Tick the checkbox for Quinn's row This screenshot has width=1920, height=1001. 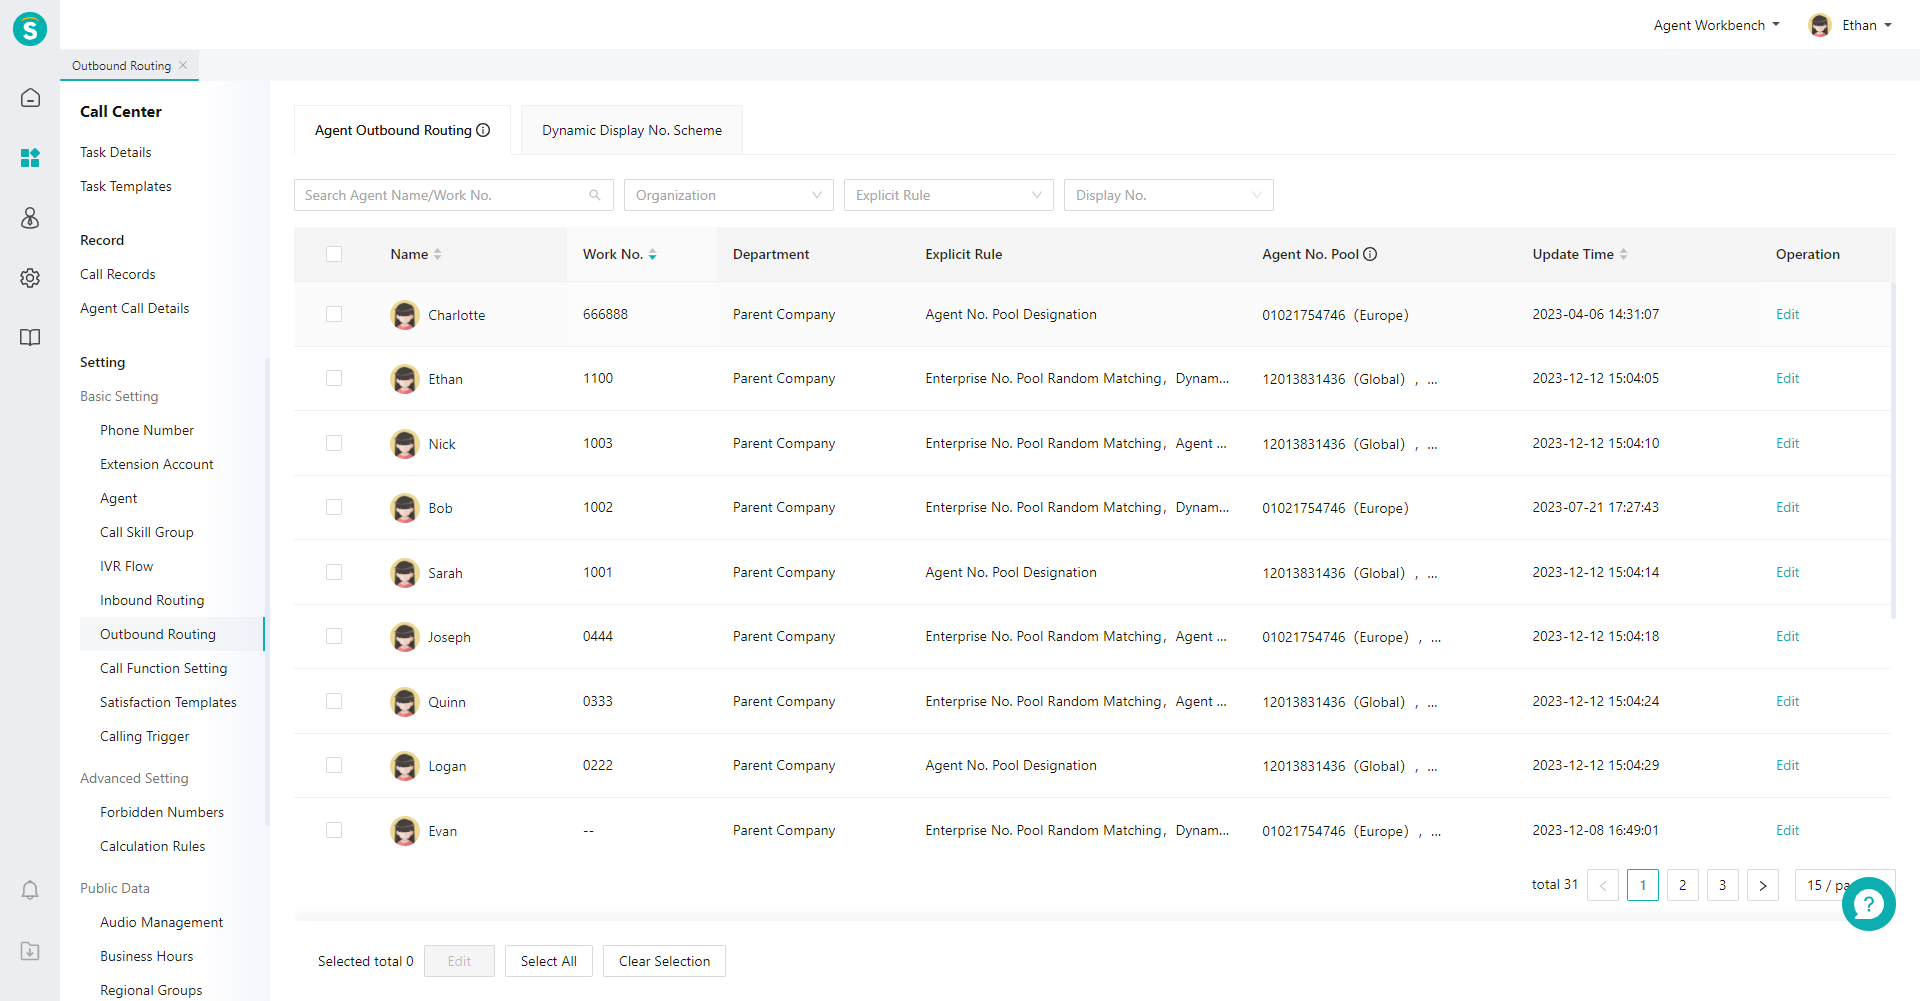point(334,701)
